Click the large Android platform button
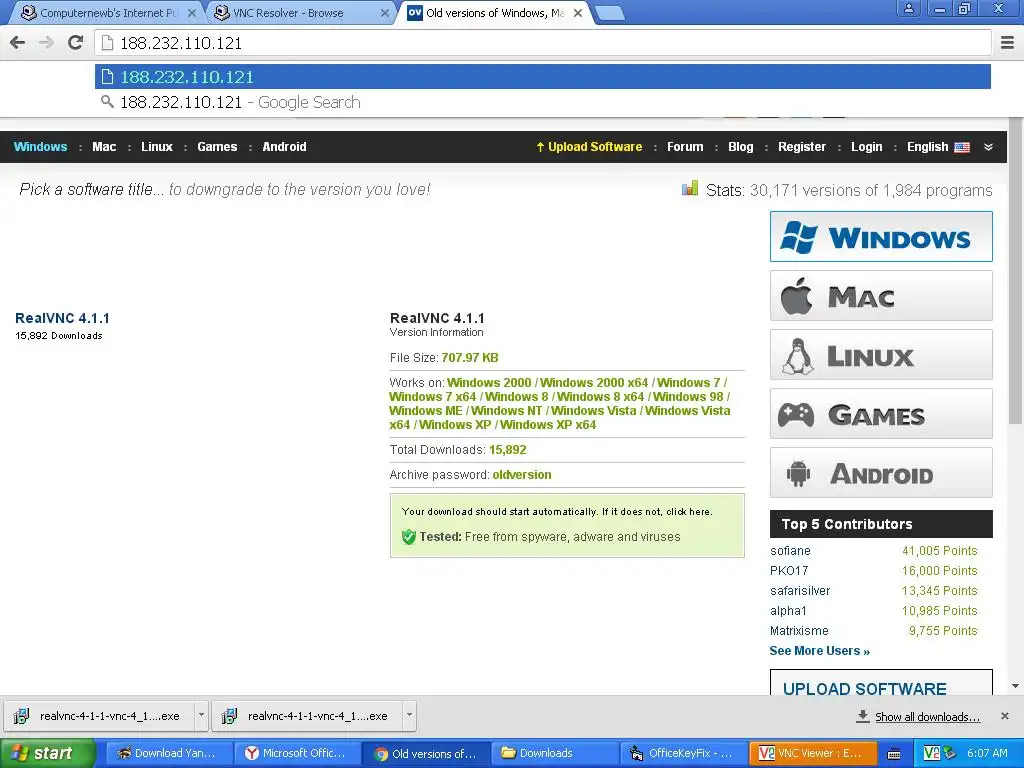Viewport: 1024px width, 768px height. tap(881, 473)
